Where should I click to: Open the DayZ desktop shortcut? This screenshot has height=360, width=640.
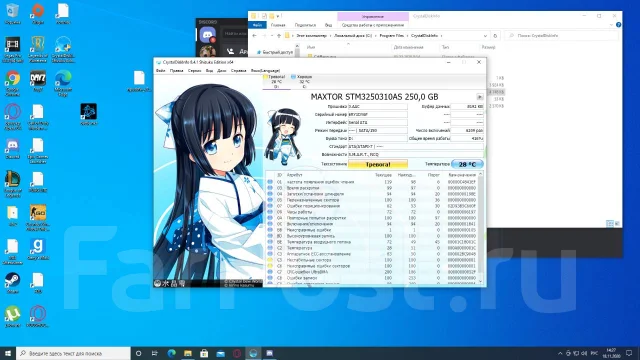pyautogui.click(x=38, y=81)
